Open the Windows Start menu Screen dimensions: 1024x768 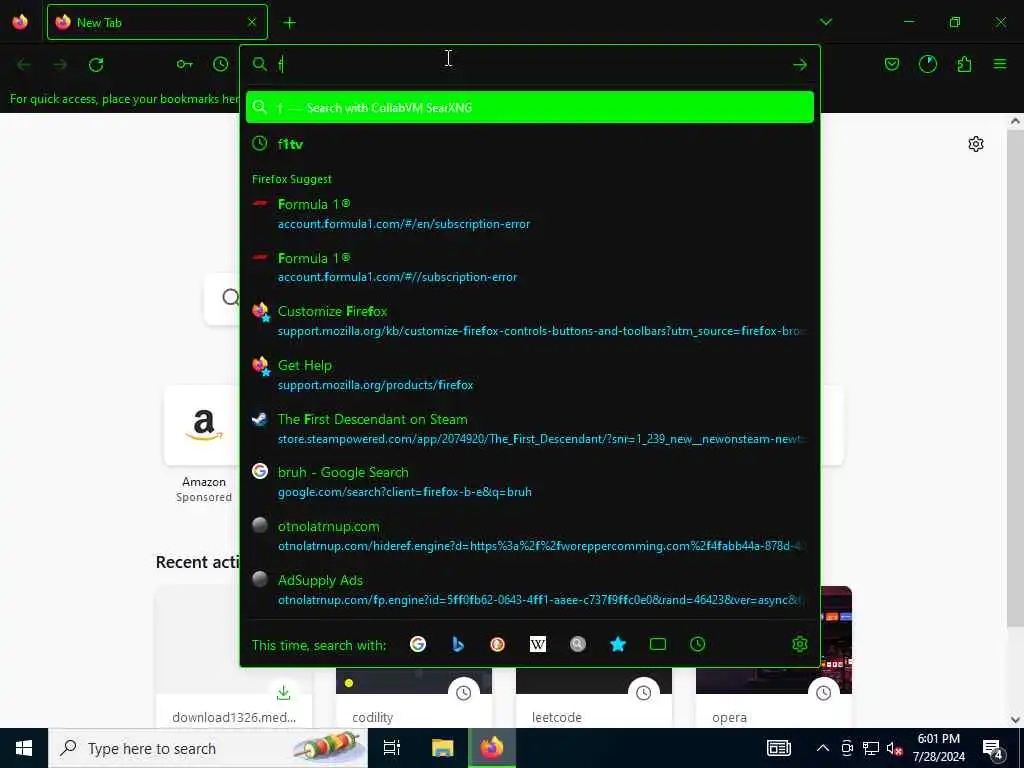click(24, 748)
